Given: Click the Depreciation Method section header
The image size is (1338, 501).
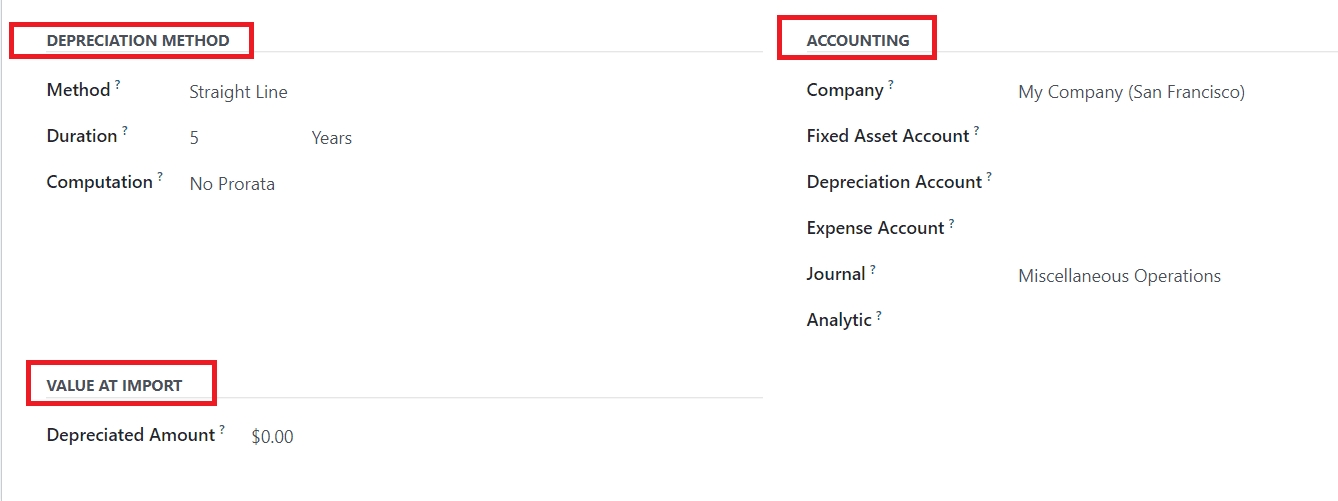Looking at the screenshot, I should [138, 41].
